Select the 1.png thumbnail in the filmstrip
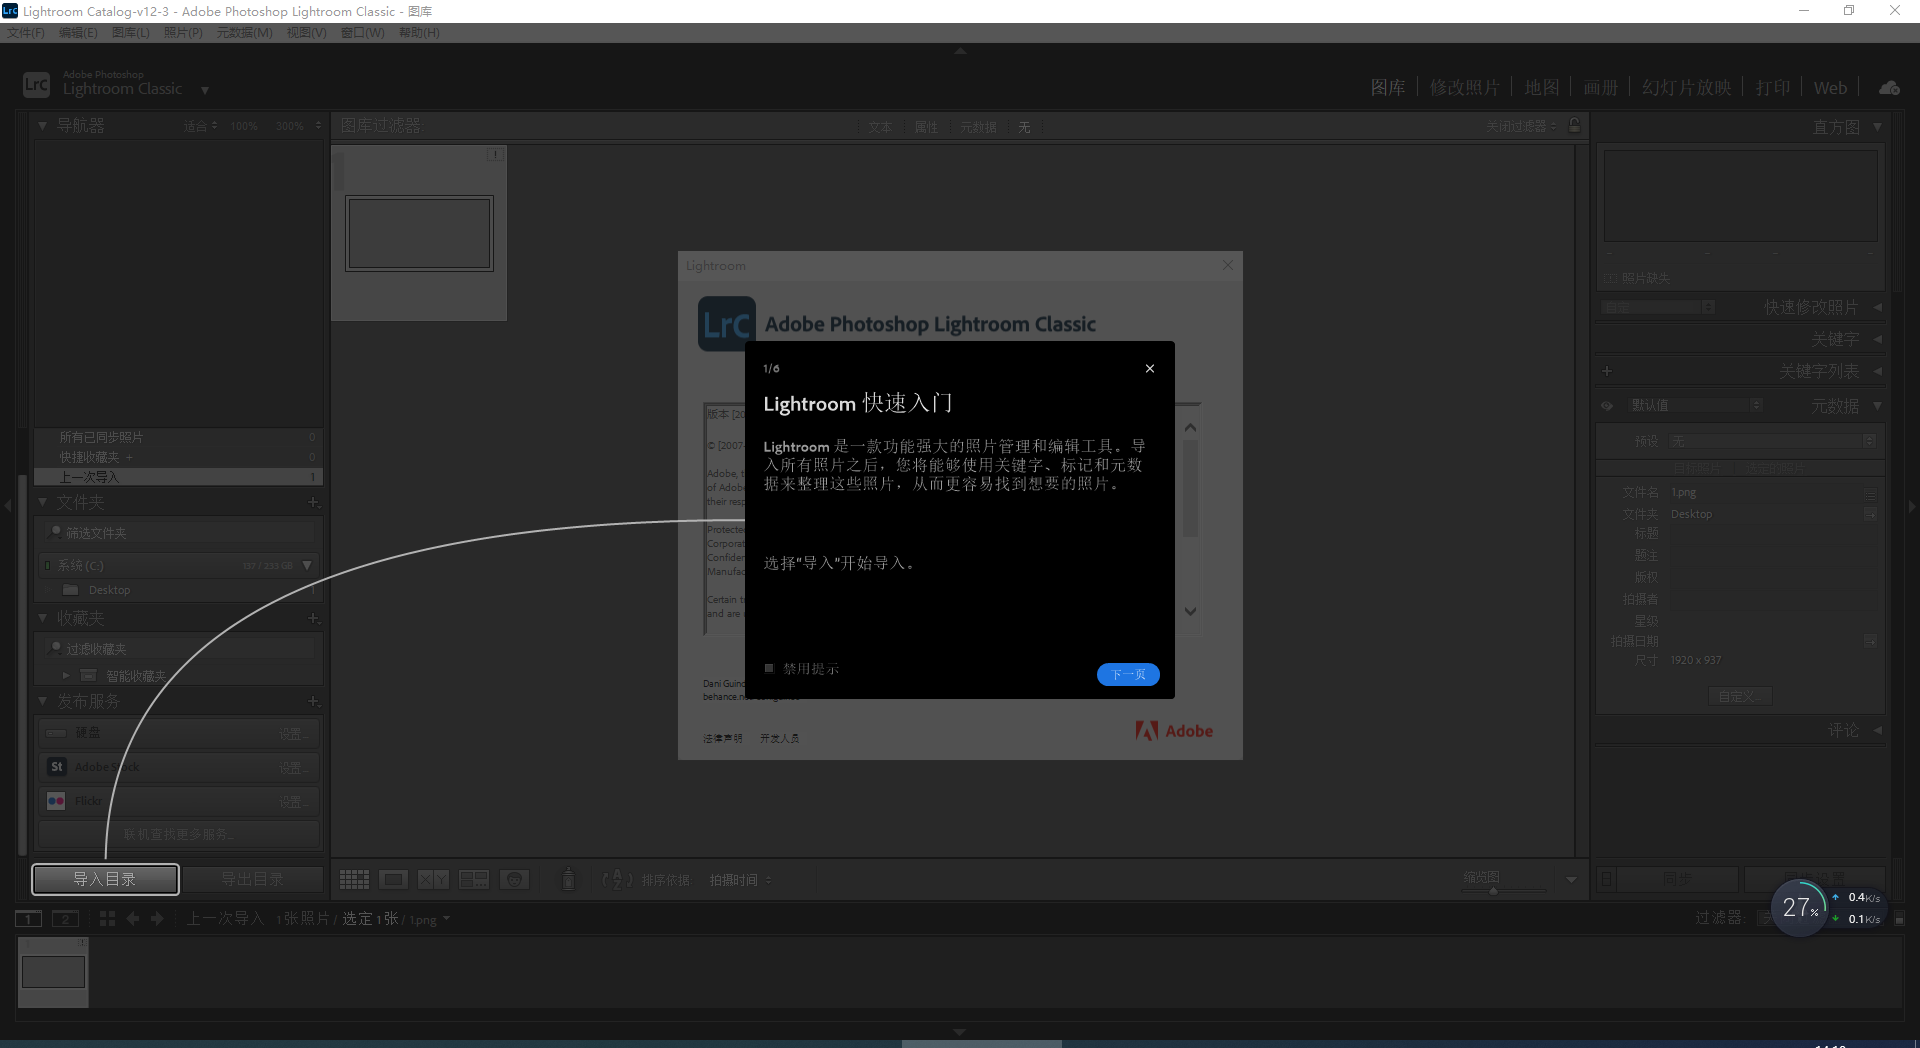 click(52, 971)
